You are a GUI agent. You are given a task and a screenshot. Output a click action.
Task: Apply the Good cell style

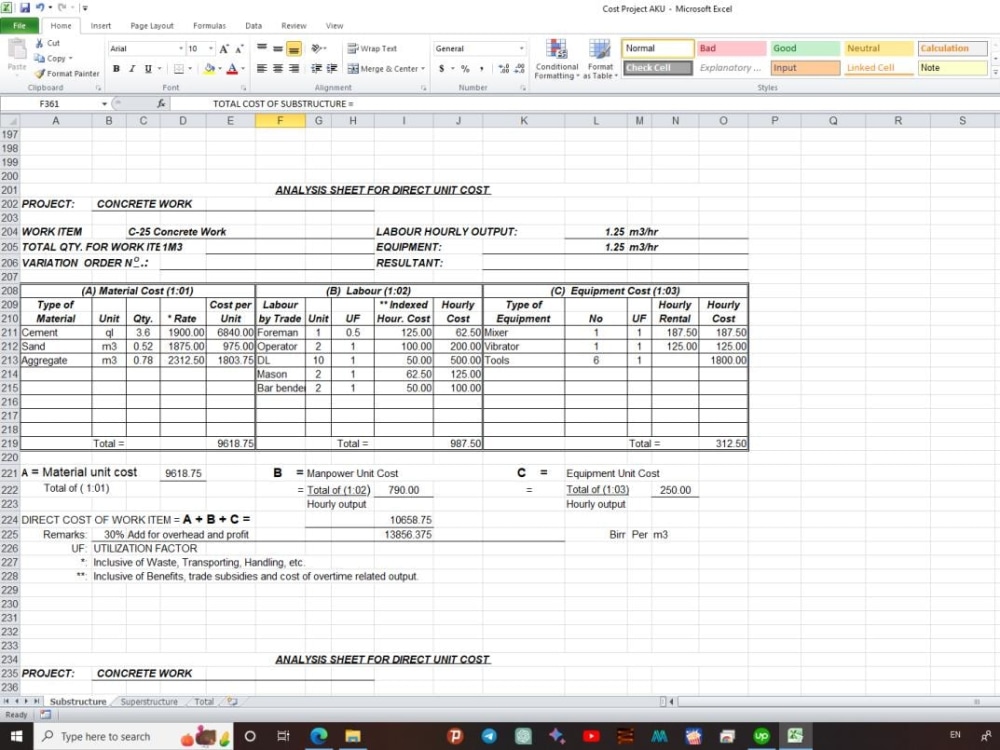pyautogui.click(x=805, y=48)
